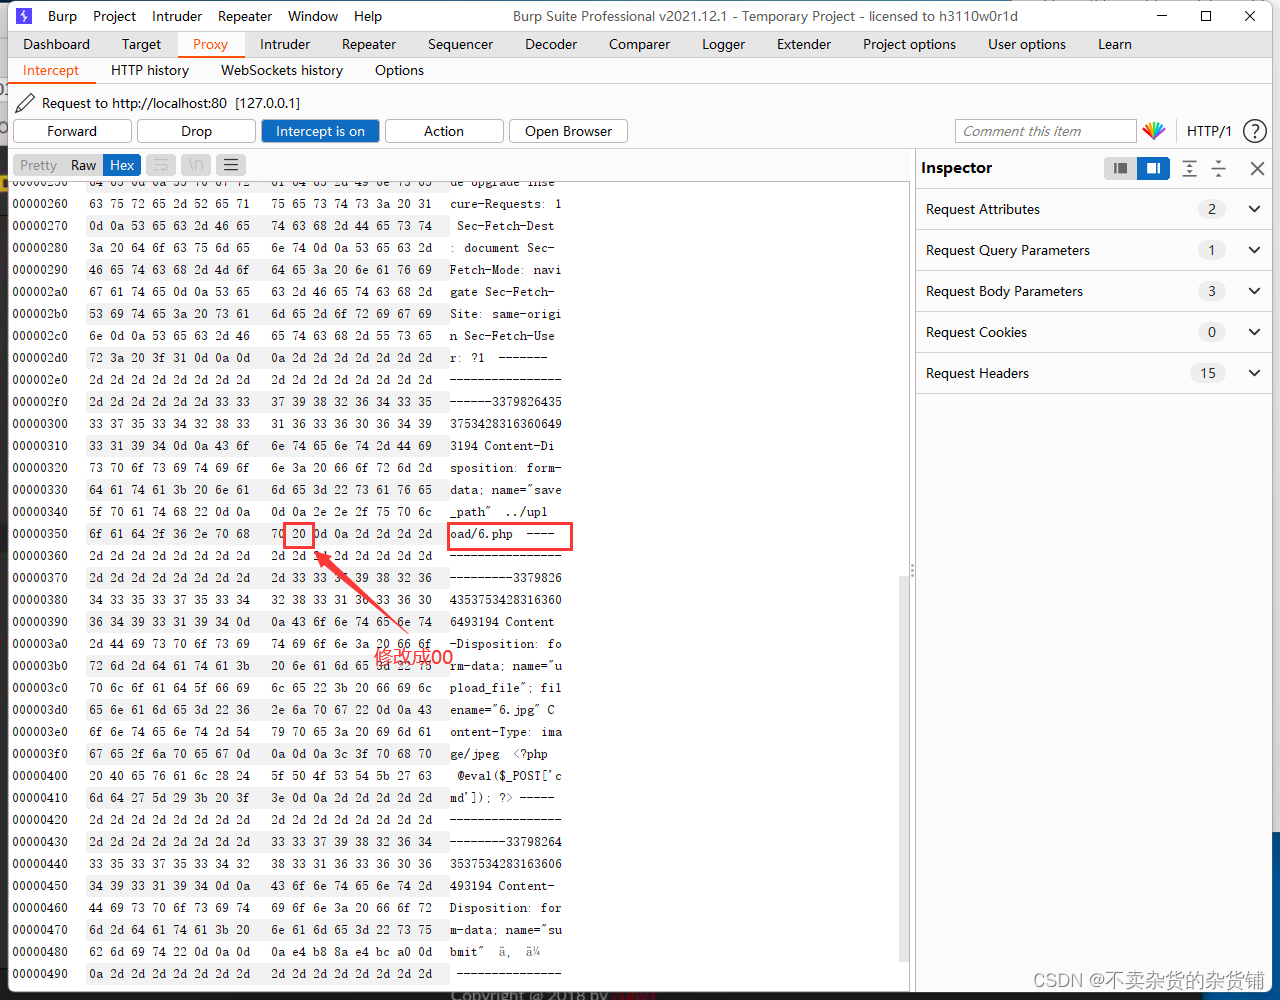Click the Open Browser button
The width and height of the screenshot is (1280, 1000).
[568, 131]
